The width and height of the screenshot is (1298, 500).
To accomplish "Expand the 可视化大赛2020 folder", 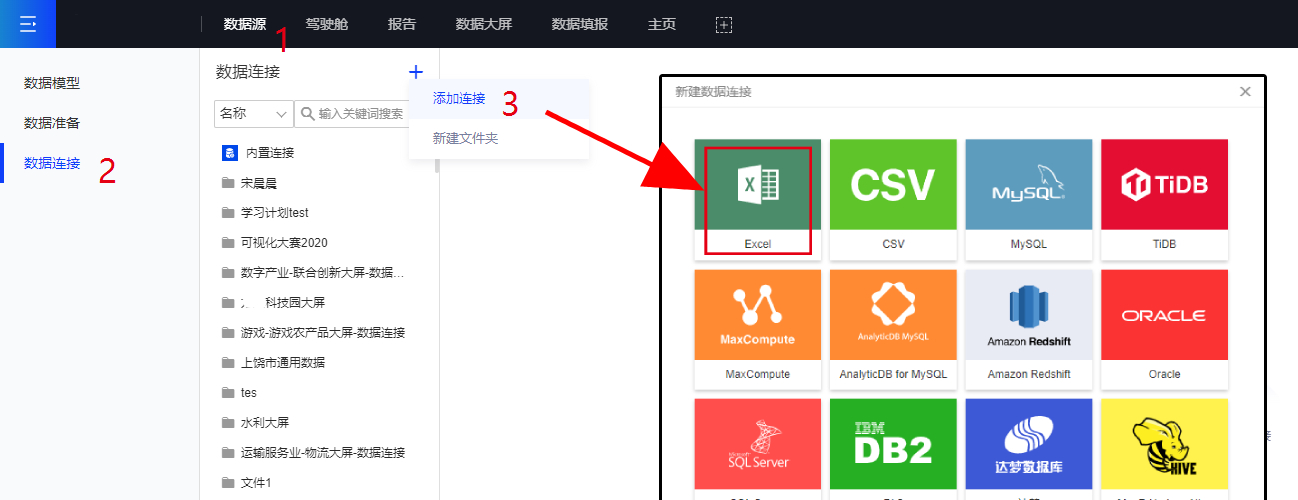I will [x=284, y=243].
